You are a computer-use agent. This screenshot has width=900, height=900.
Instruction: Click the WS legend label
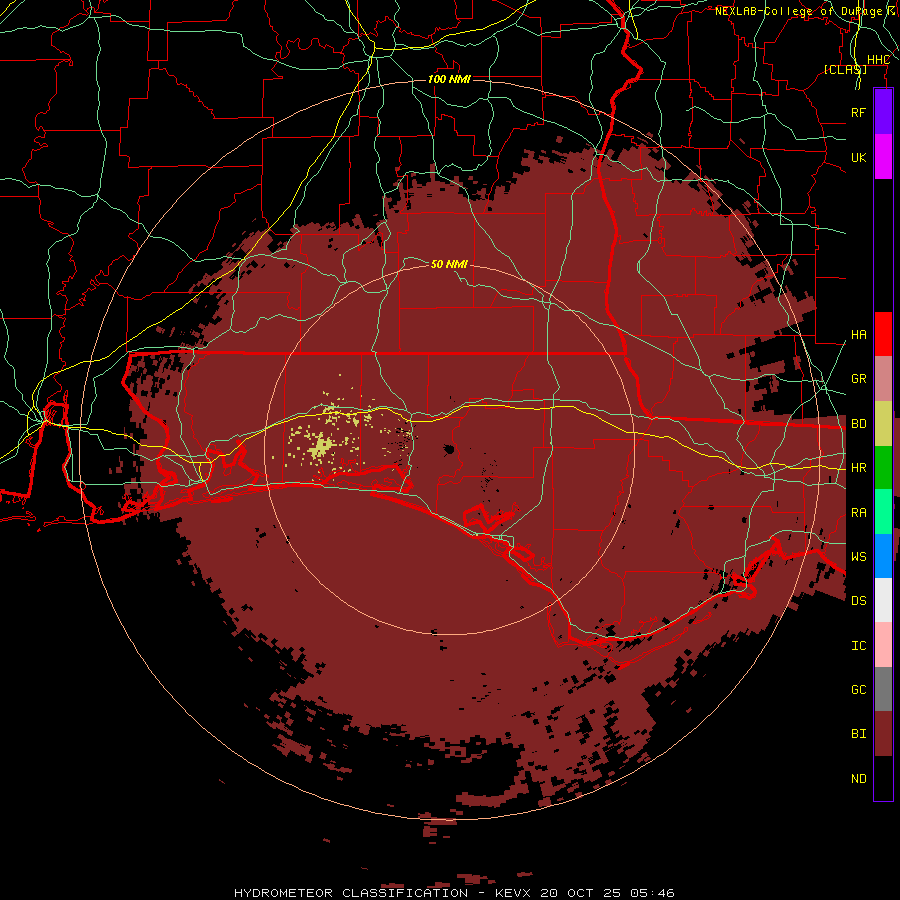859,556
